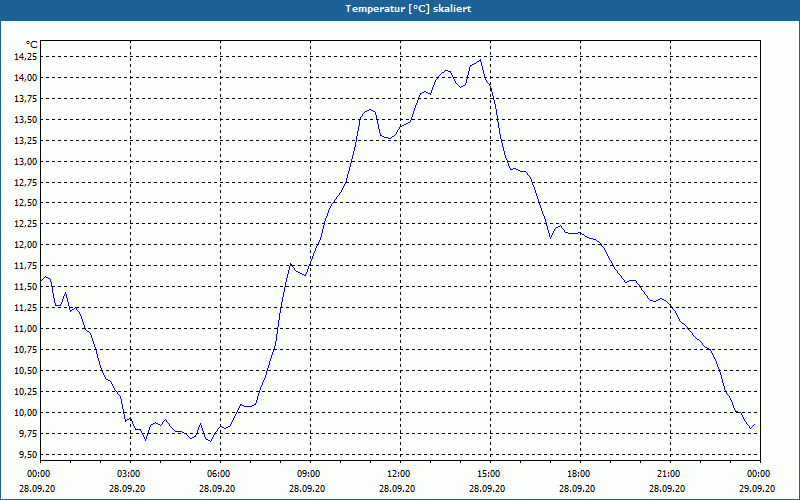The image size is (800, 500).
Task: Select the 12,25 y-axis label
Action: [26, 224]
